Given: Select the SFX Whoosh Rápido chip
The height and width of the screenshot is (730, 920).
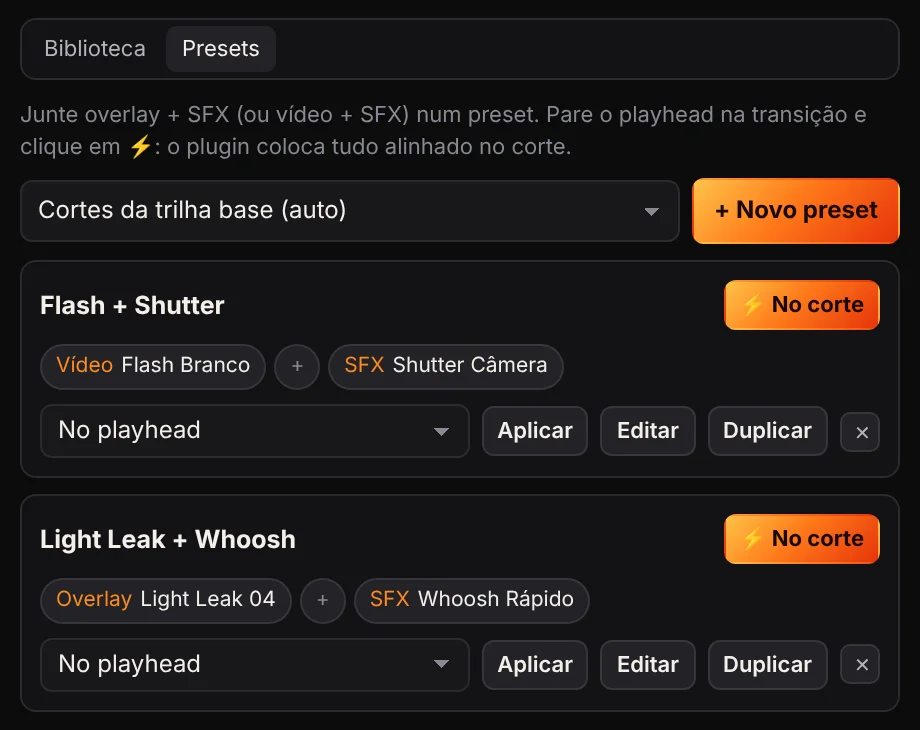Looking at the screenshot, I should [x=472, y=600].
